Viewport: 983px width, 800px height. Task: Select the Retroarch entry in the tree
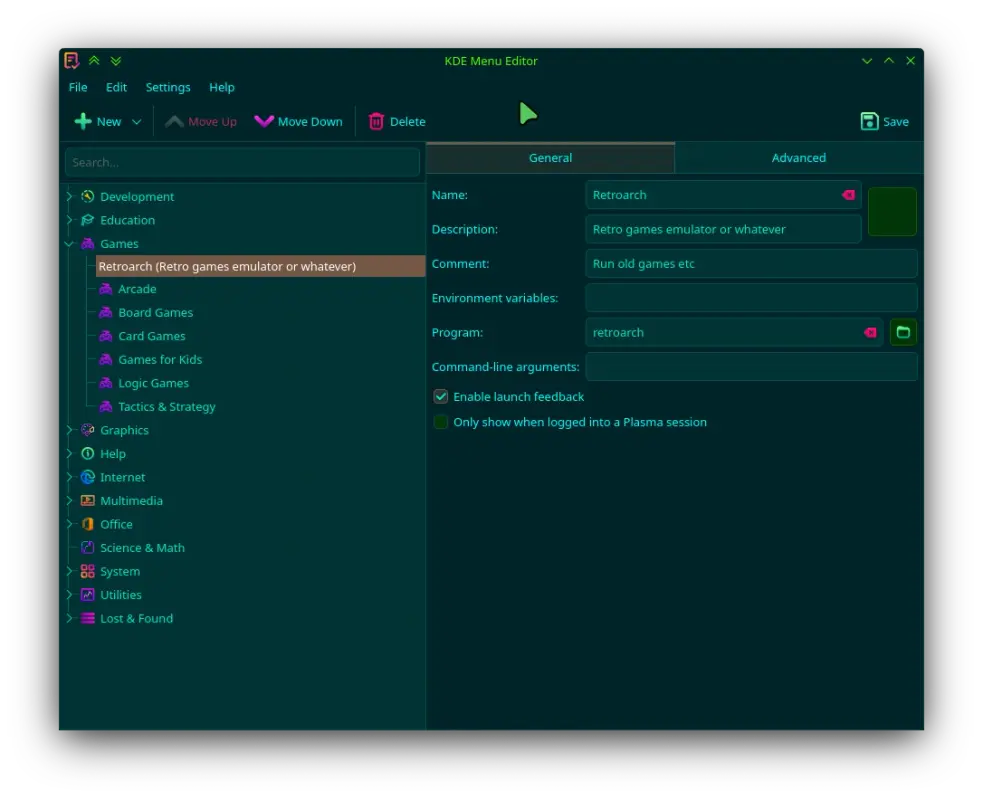tap(260, 266)
